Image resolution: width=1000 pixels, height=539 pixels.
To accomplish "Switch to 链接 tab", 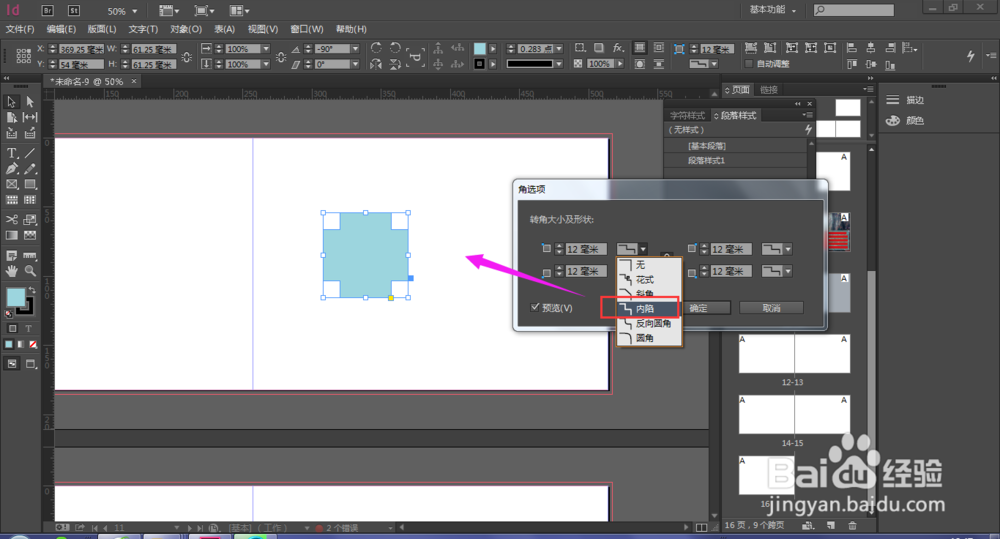I will tap(769, 90).
